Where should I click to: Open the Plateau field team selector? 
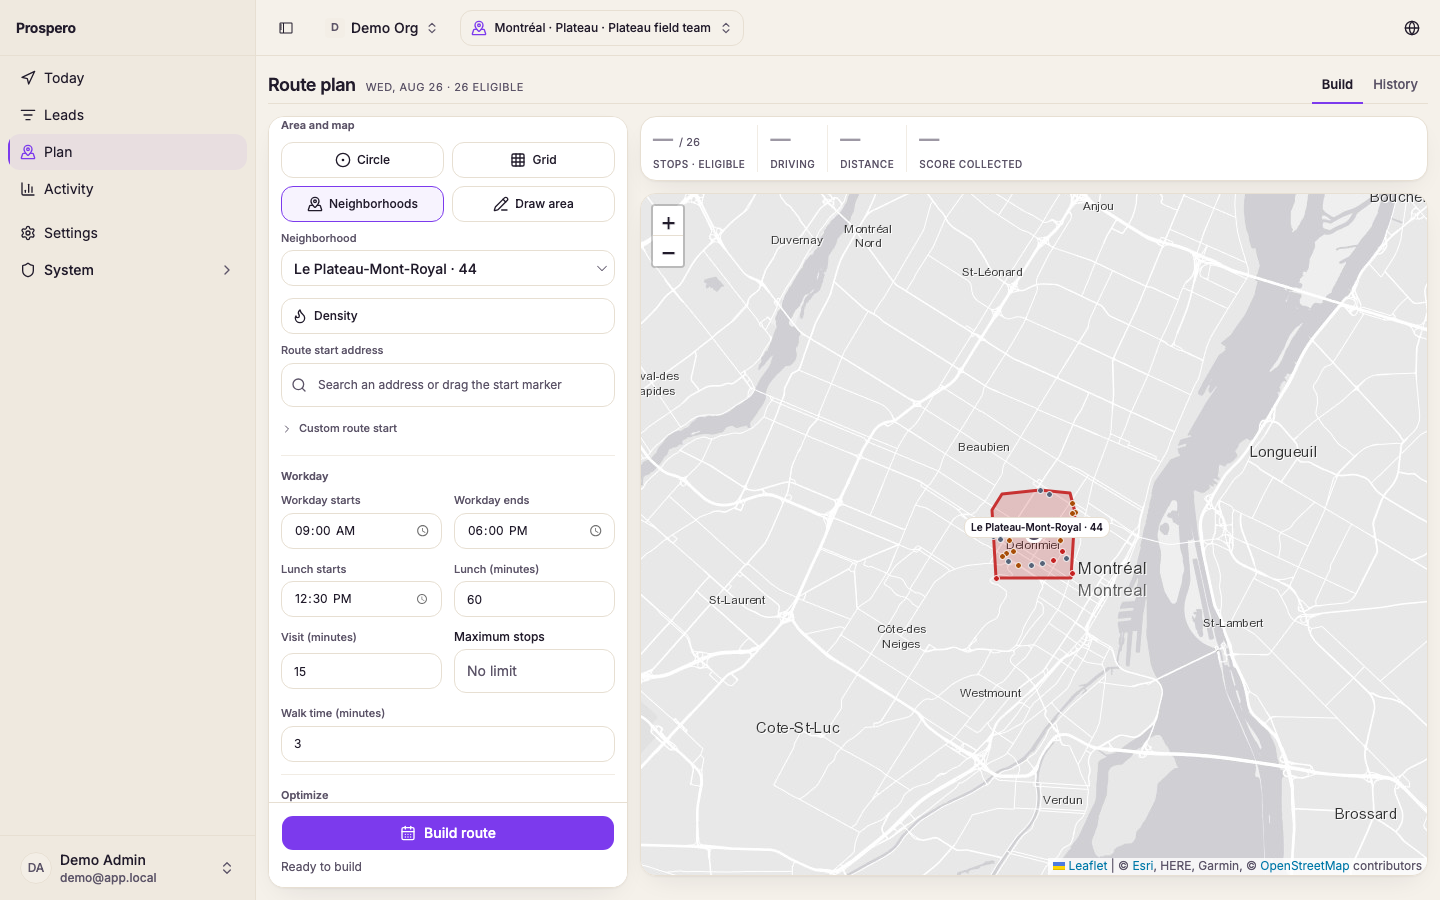pos(602,28)
